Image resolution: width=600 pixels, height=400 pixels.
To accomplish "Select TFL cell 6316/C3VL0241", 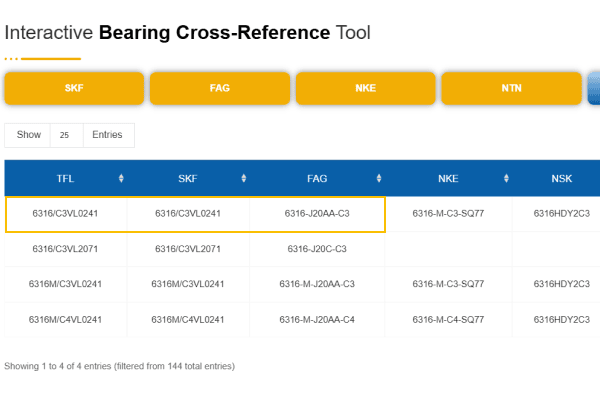I will (x=65, y=214).
